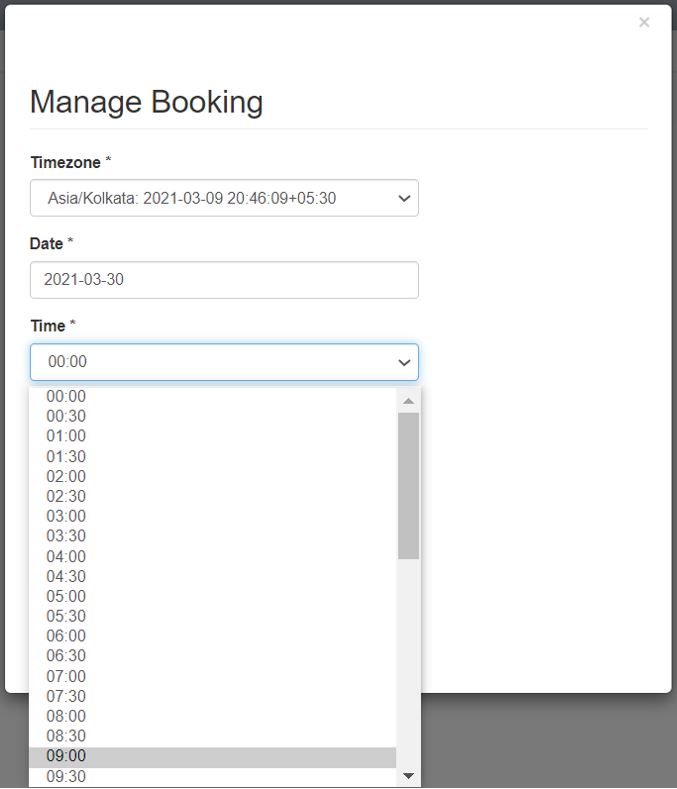Click the chevron arrow on Time field
Image resolution: width=677 pixels, height=789 pixels.
(404, 362)
